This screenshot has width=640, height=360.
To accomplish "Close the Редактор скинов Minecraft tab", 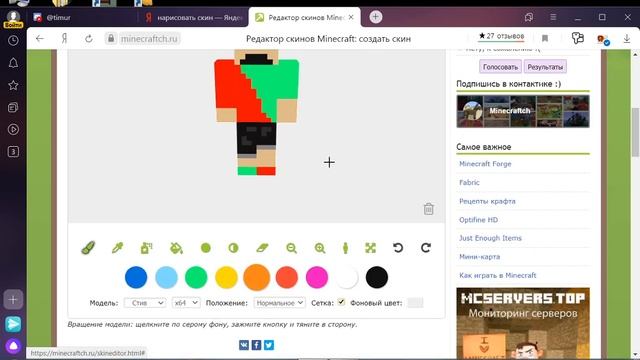I will (351, 17).
